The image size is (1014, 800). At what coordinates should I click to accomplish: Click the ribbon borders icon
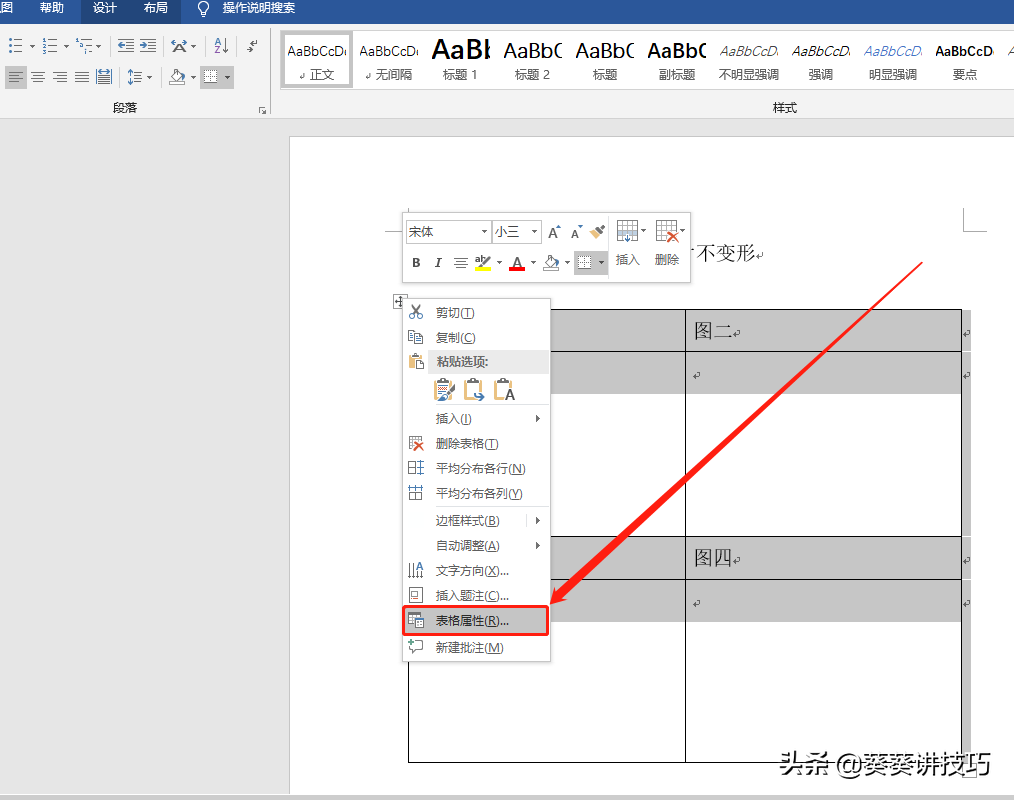click(211, 78)
